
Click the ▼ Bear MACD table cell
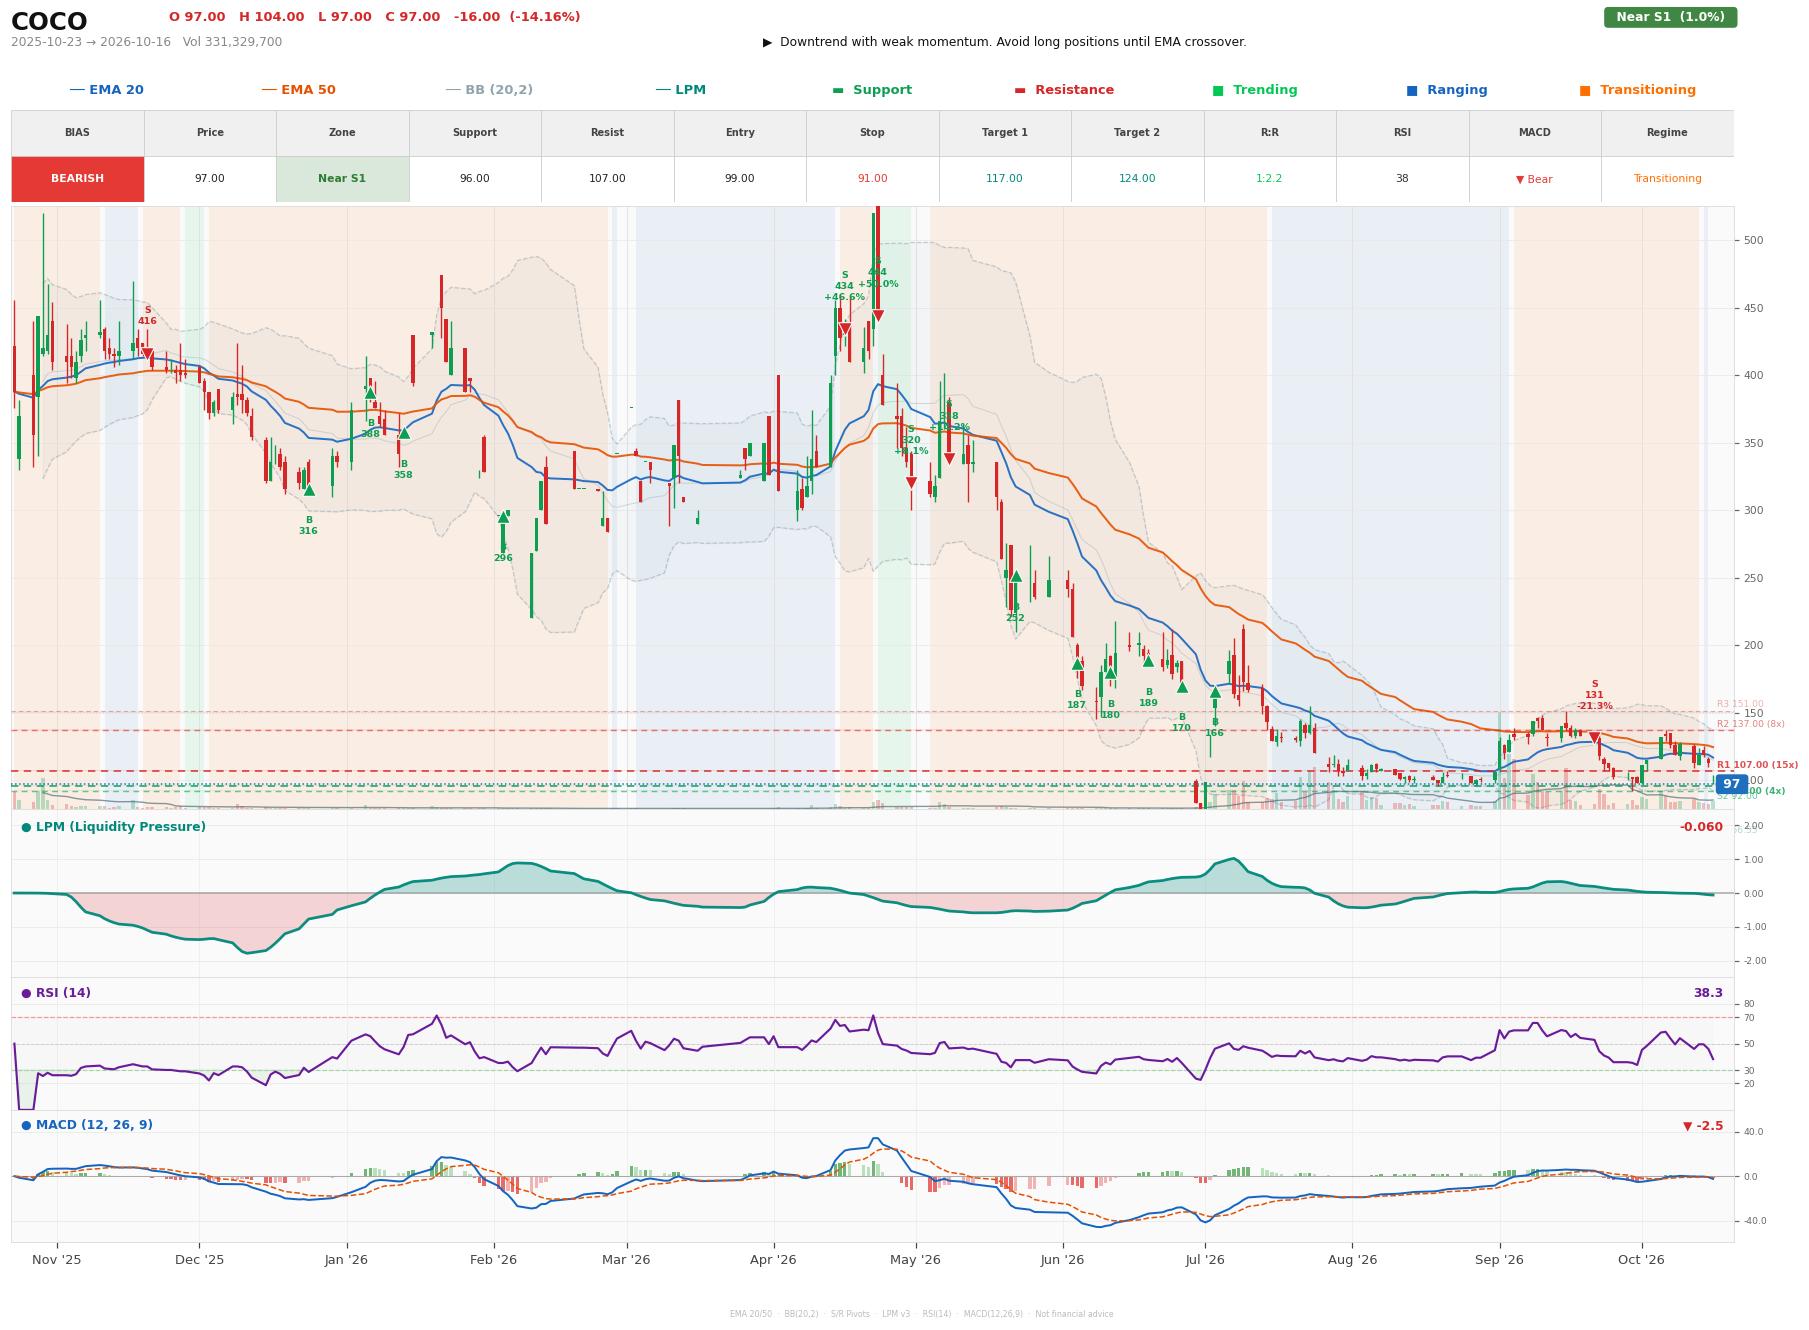pyautogui.click(x=1534, y=179)
